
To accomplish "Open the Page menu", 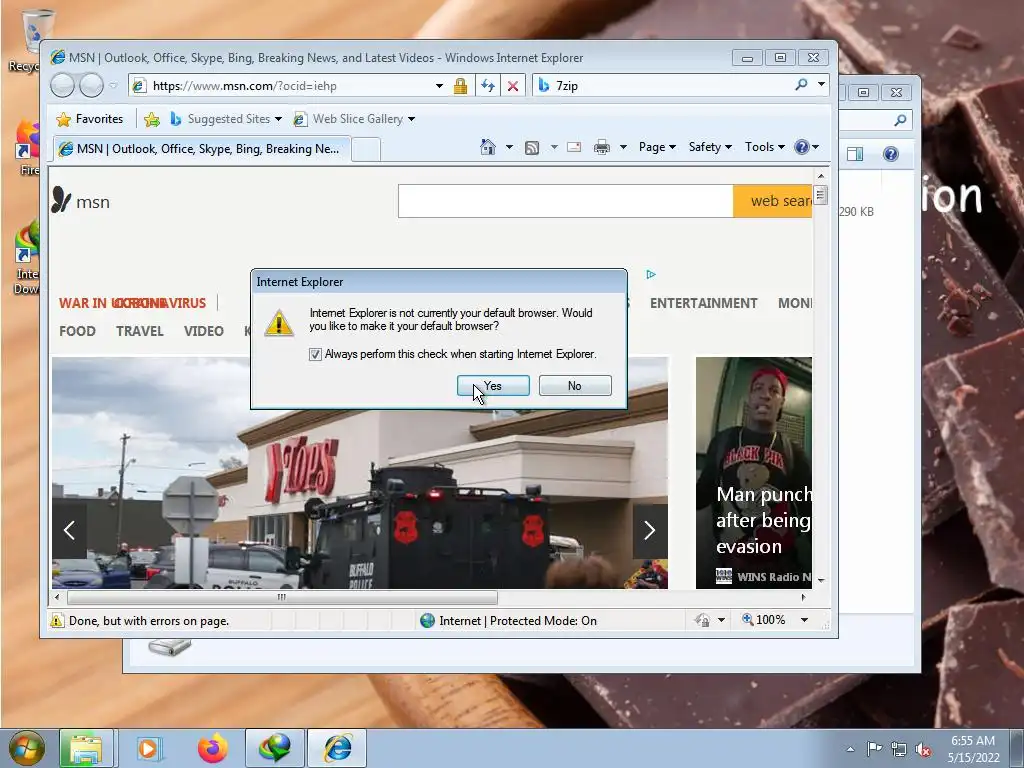I will tap(657, 147).
